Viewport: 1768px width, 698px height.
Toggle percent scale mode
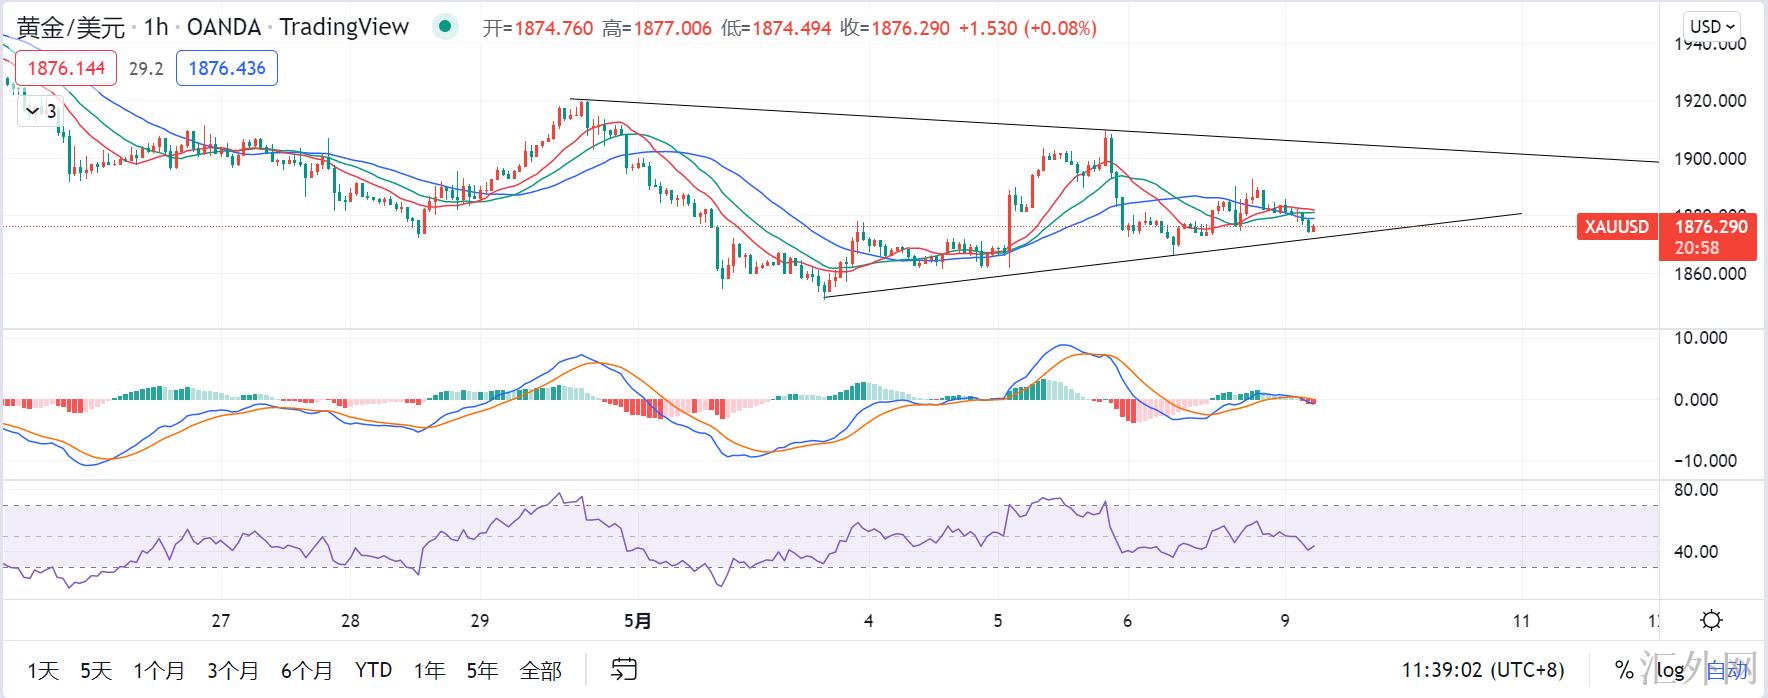tap(1623, 670)
